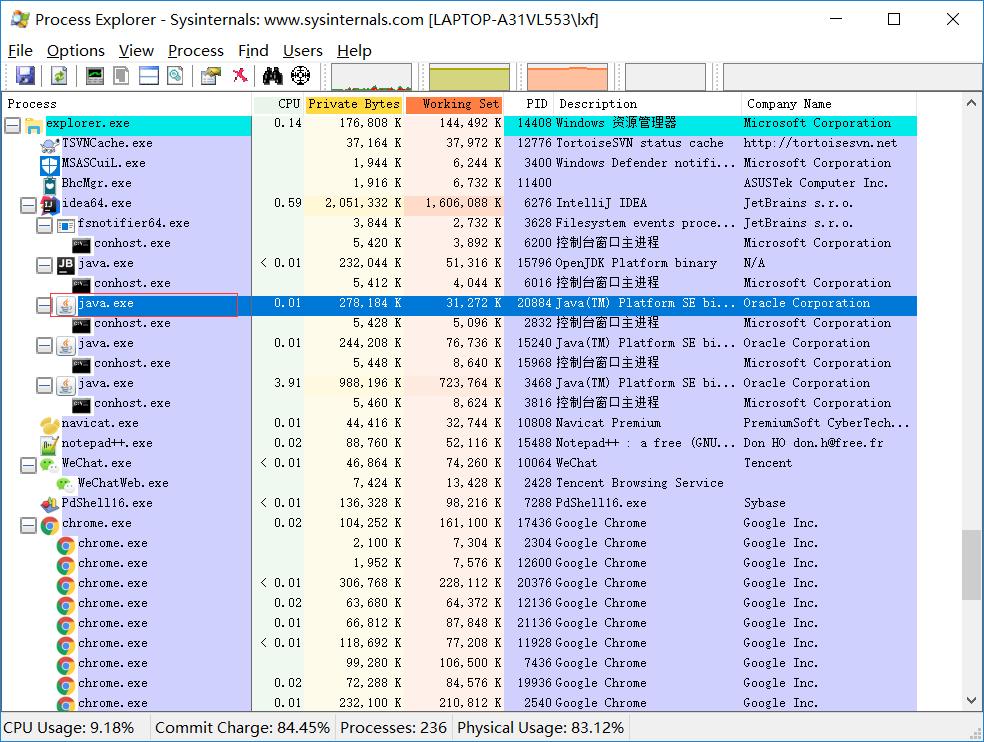The image size is (984, 742).
Task: Select the notepad++.exe process row
Action: [x=459, y=443]
